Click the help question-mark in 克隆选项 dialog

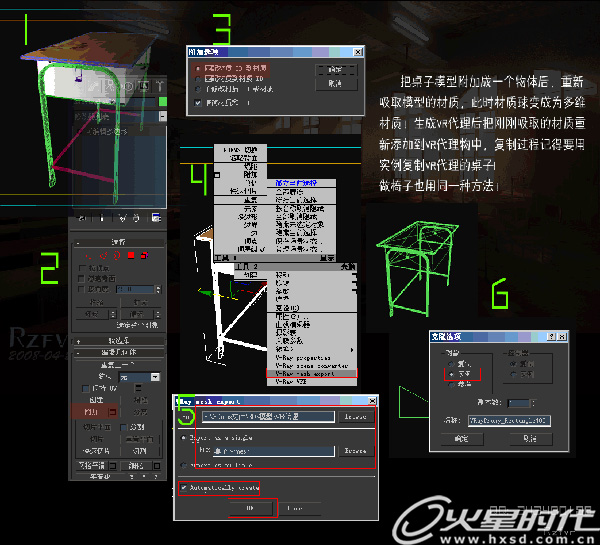551,336
